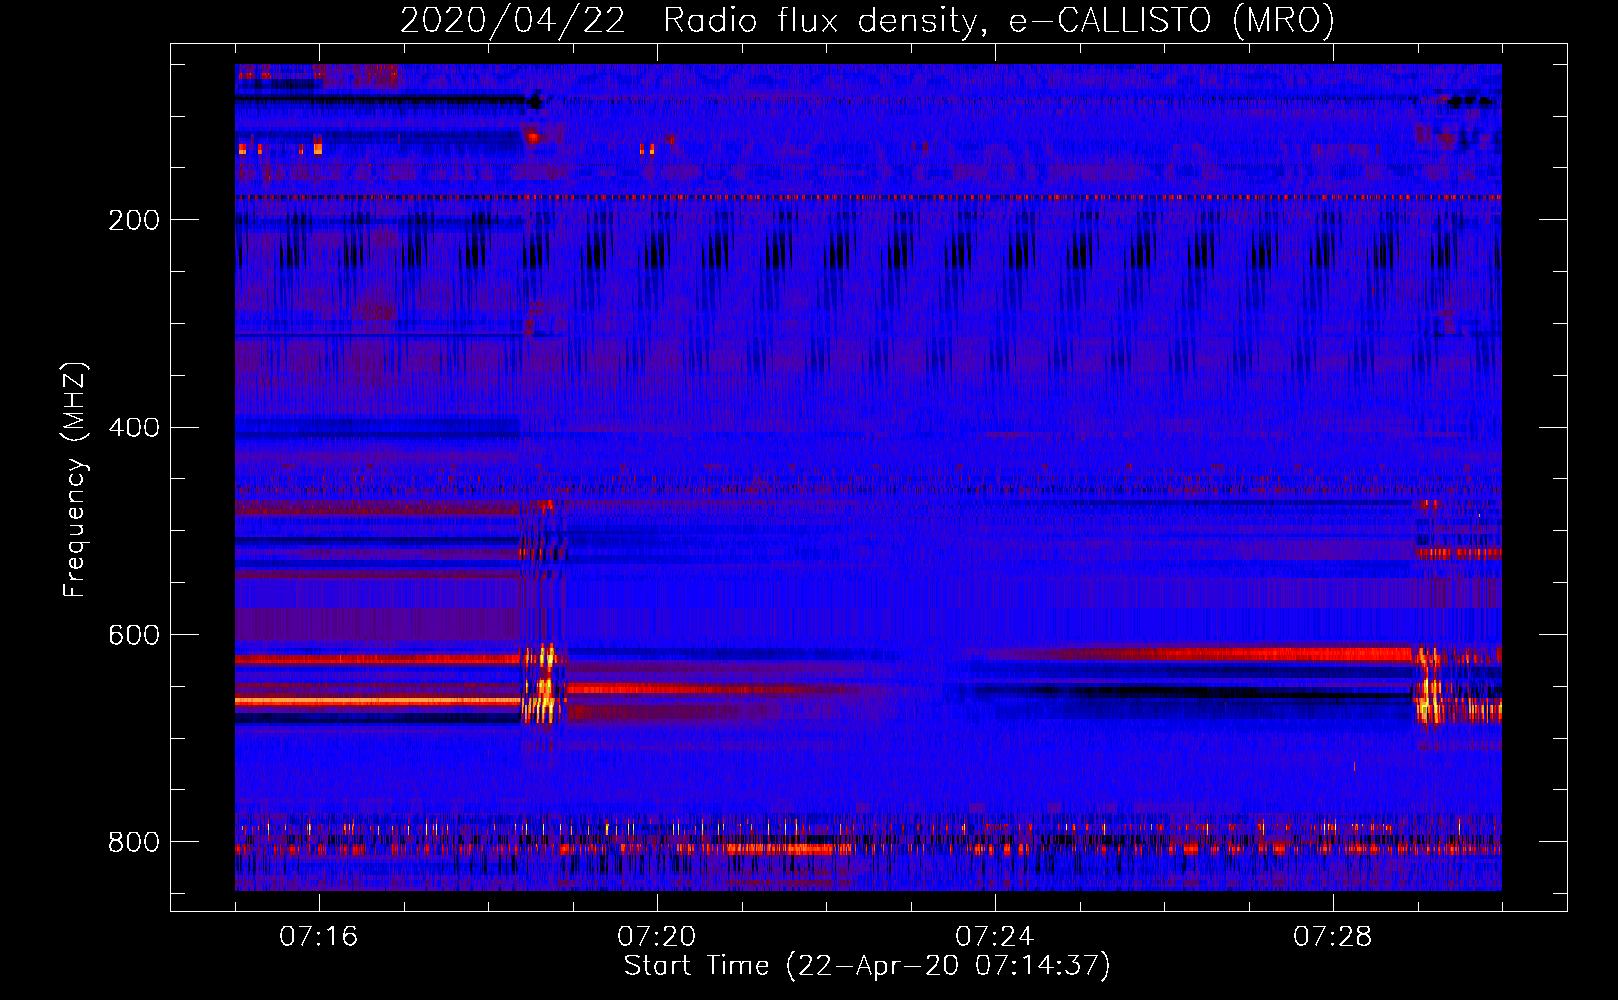Image resolution: width=1618 pixels, height=1000 pixels.
Task: Click the 07:28 time tick label
Action: [x=1332, y=937]
